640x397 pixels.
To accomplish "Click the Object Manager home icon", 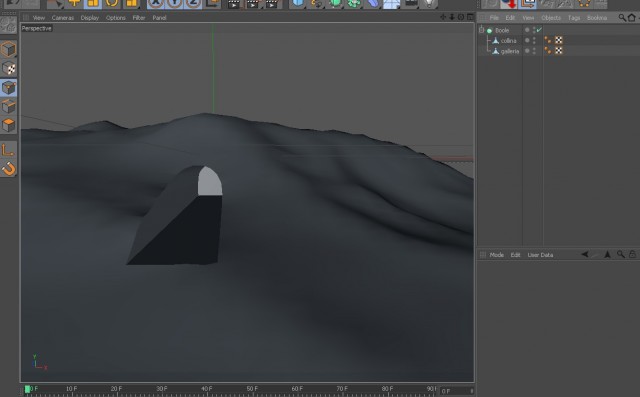I will click(631, 18).
